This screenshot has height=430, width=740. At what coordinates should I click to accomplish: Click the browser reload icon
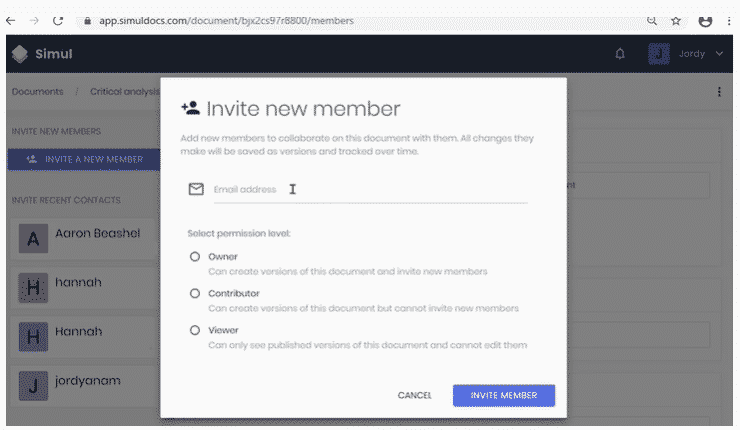click(58, 21)
